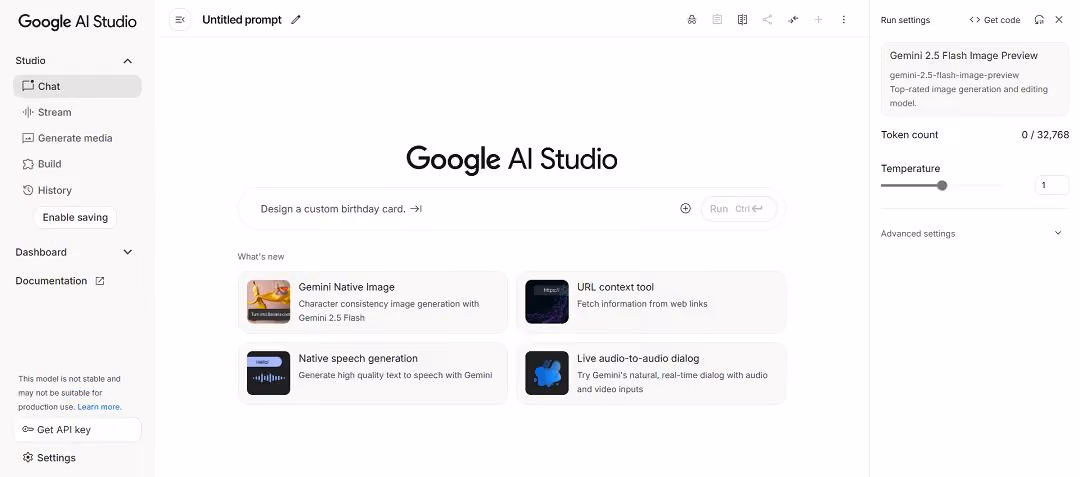1080x477 pixels.
Task: Open the Native speech generation card
Action: pos(373,374)
